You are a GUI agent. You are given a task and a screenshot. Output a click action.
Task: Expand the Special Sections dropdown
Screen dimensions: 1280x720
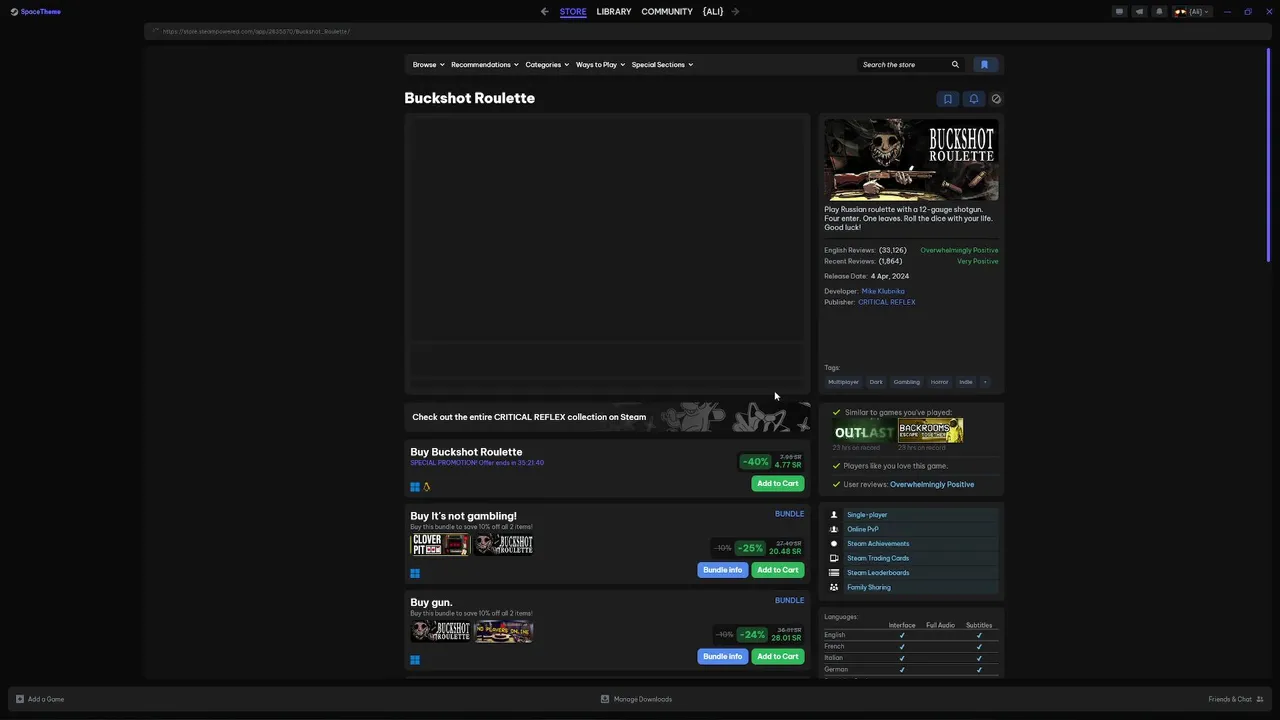point(662,65)
